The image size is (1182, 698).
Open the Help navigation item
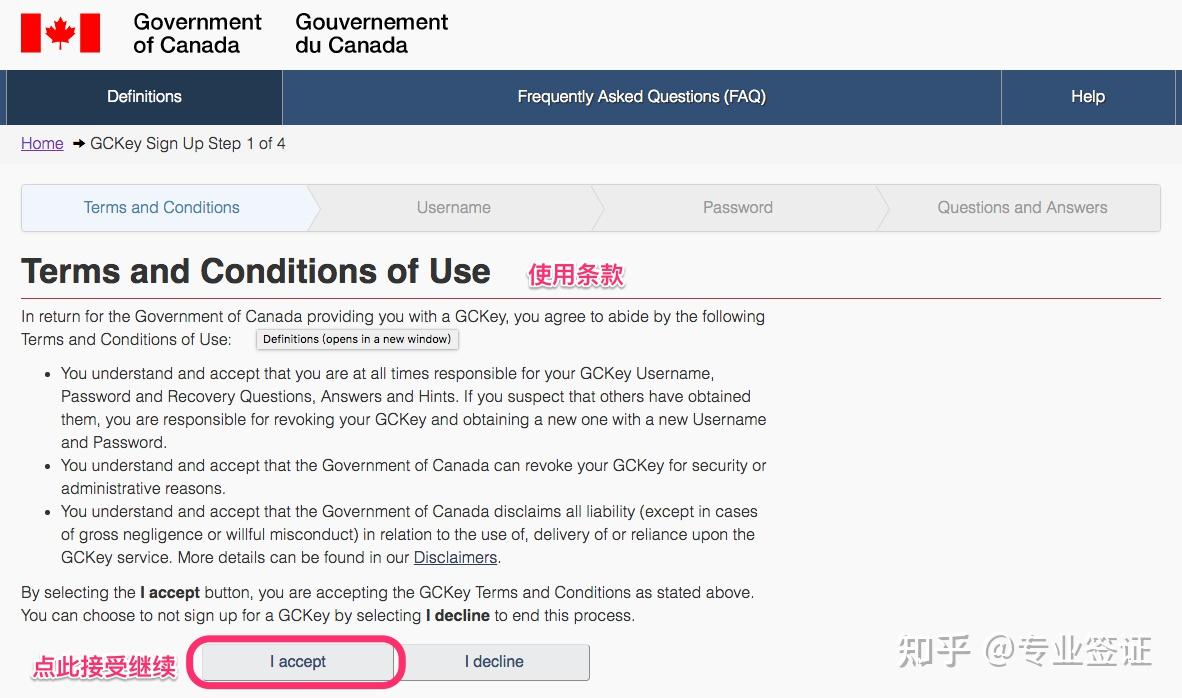click(1088, 96)
